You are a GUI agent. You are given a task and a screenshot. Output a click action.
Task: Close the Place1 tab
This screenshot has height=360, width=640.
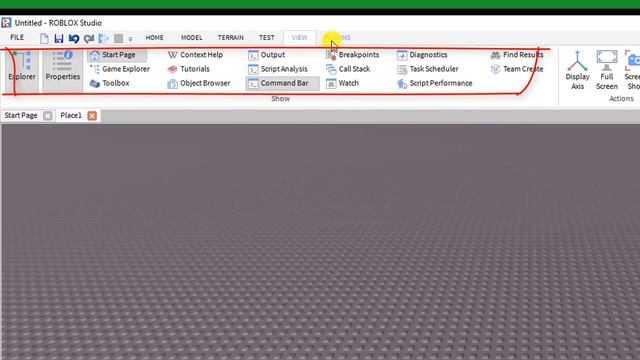92,116
